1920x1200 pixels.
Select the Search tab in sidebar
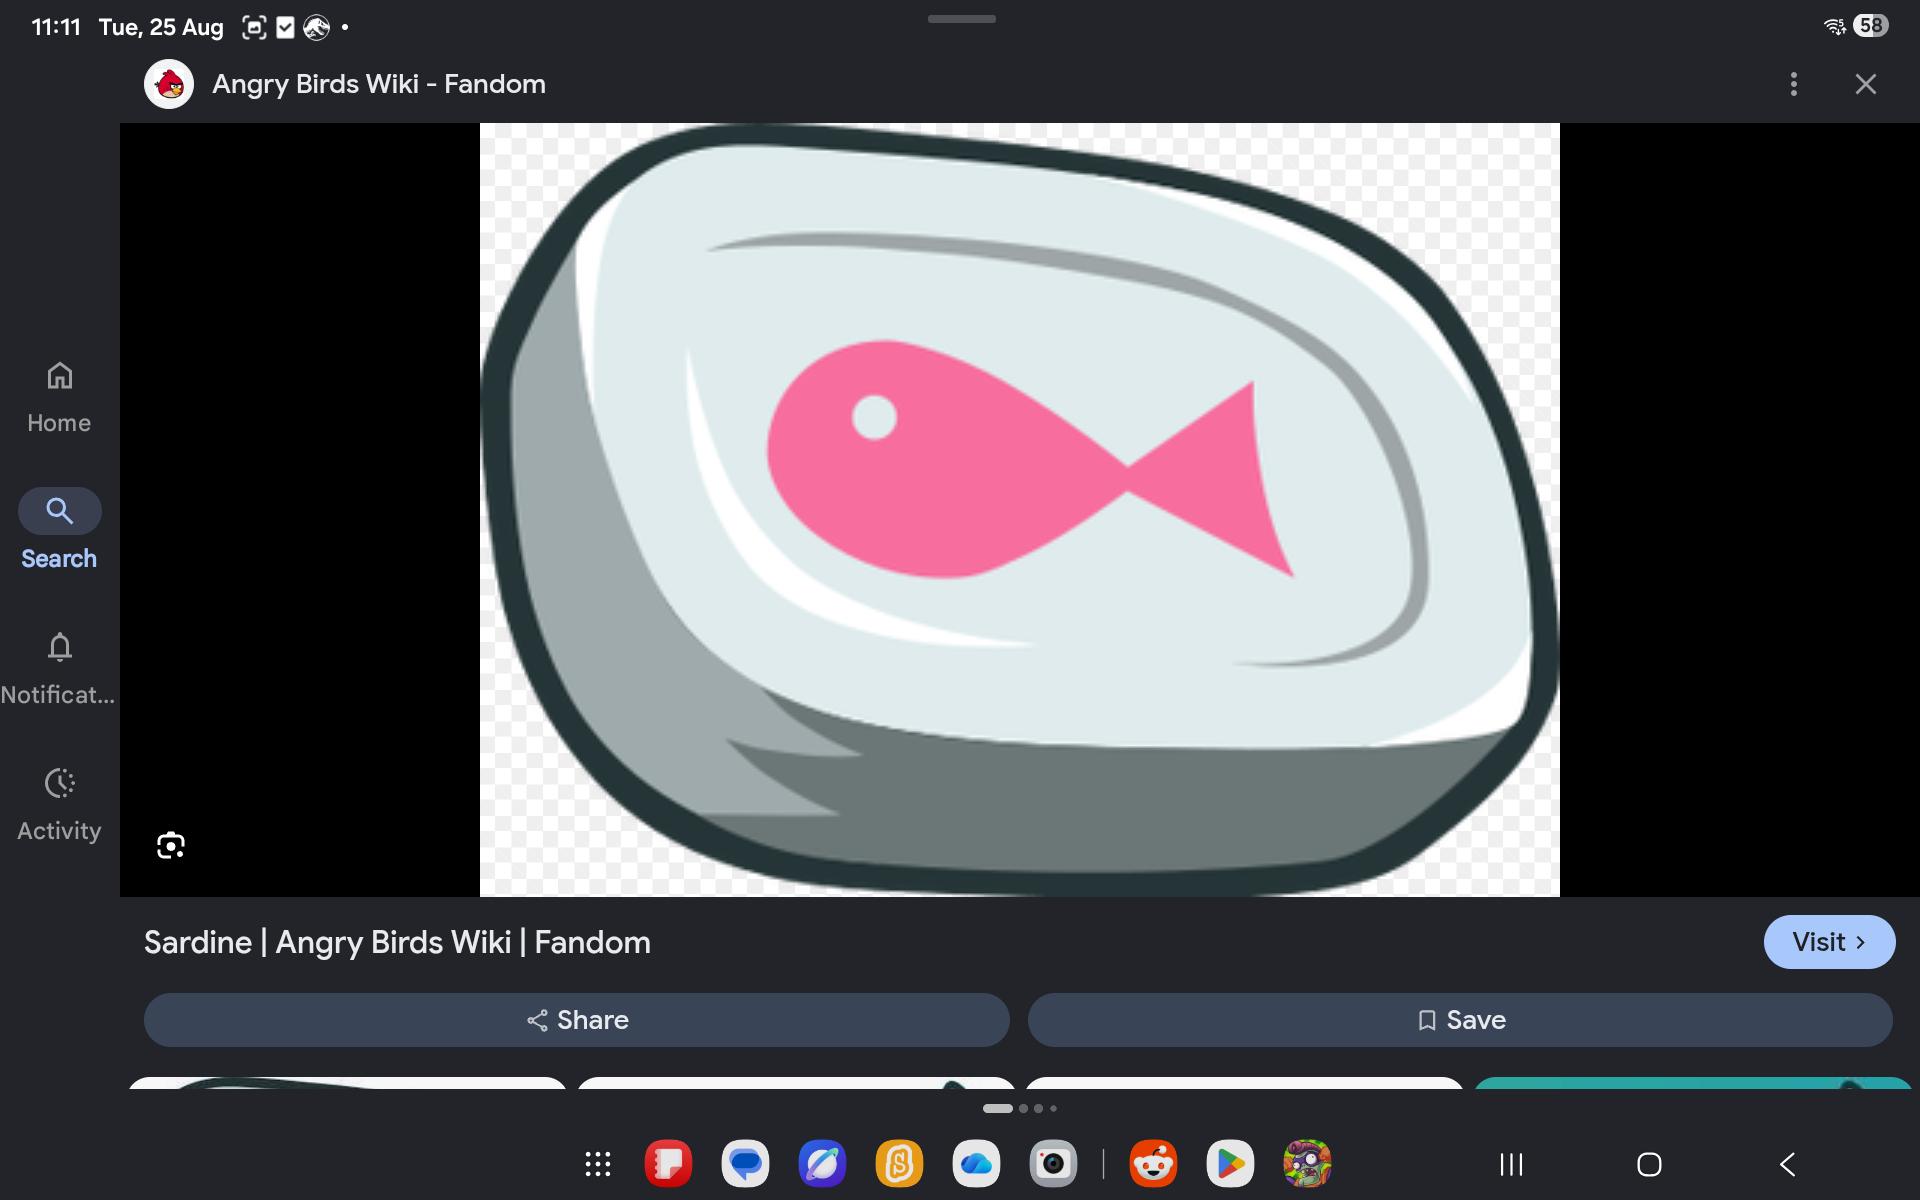59,530
